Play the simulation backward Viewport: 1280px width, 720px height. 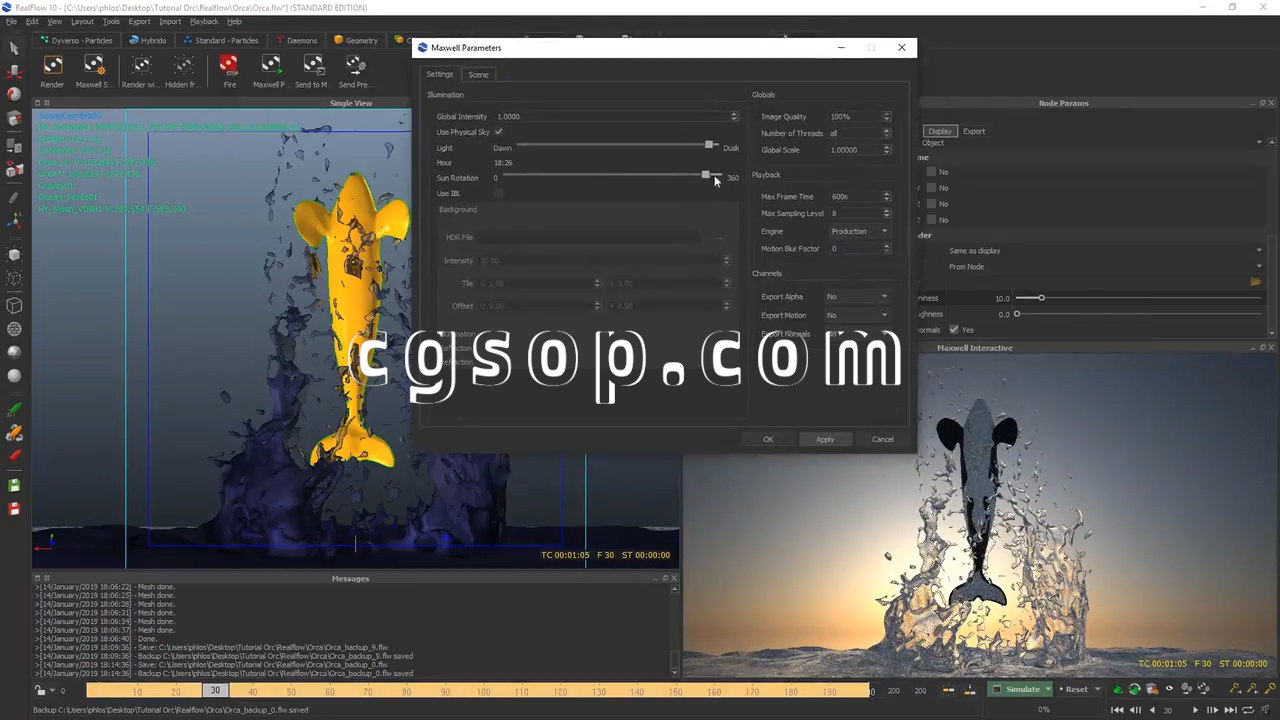[x=1151, y=710]
